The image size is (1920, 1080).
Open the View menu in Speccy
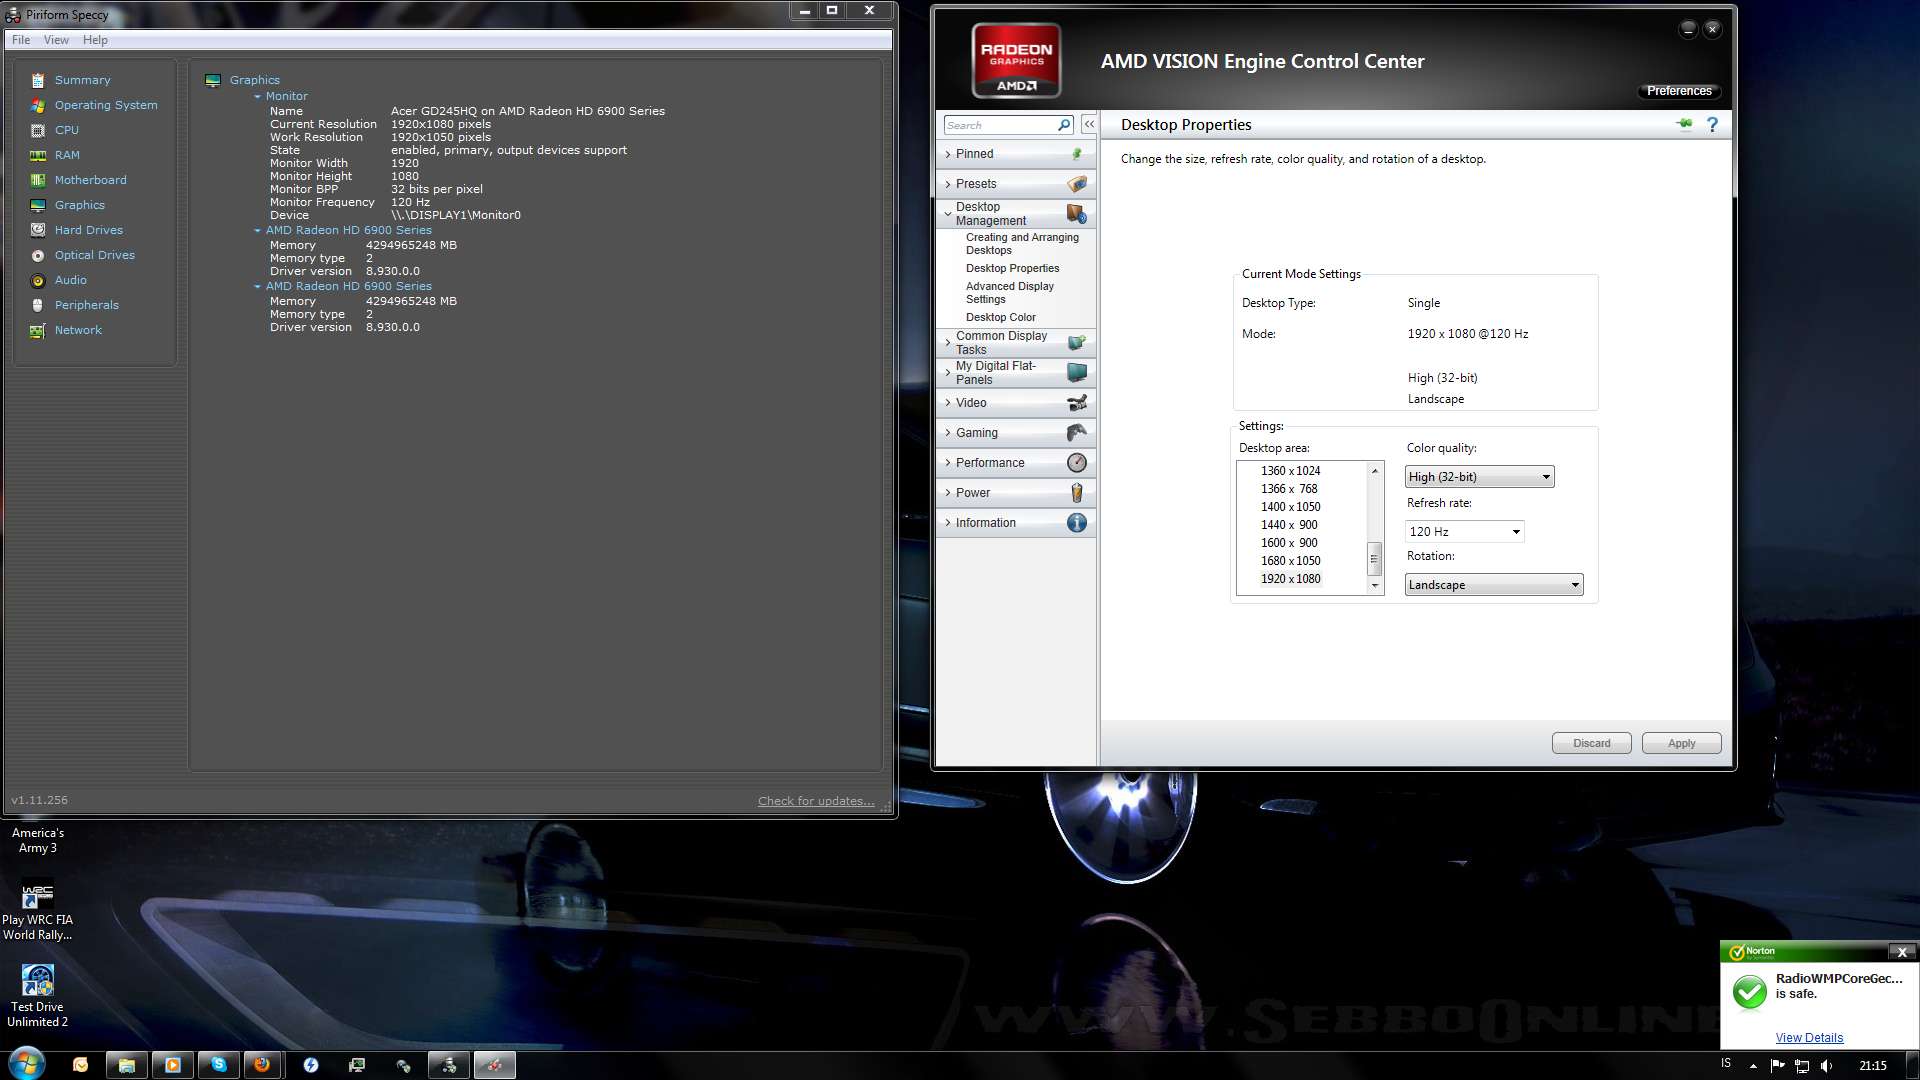click(56, 40)
